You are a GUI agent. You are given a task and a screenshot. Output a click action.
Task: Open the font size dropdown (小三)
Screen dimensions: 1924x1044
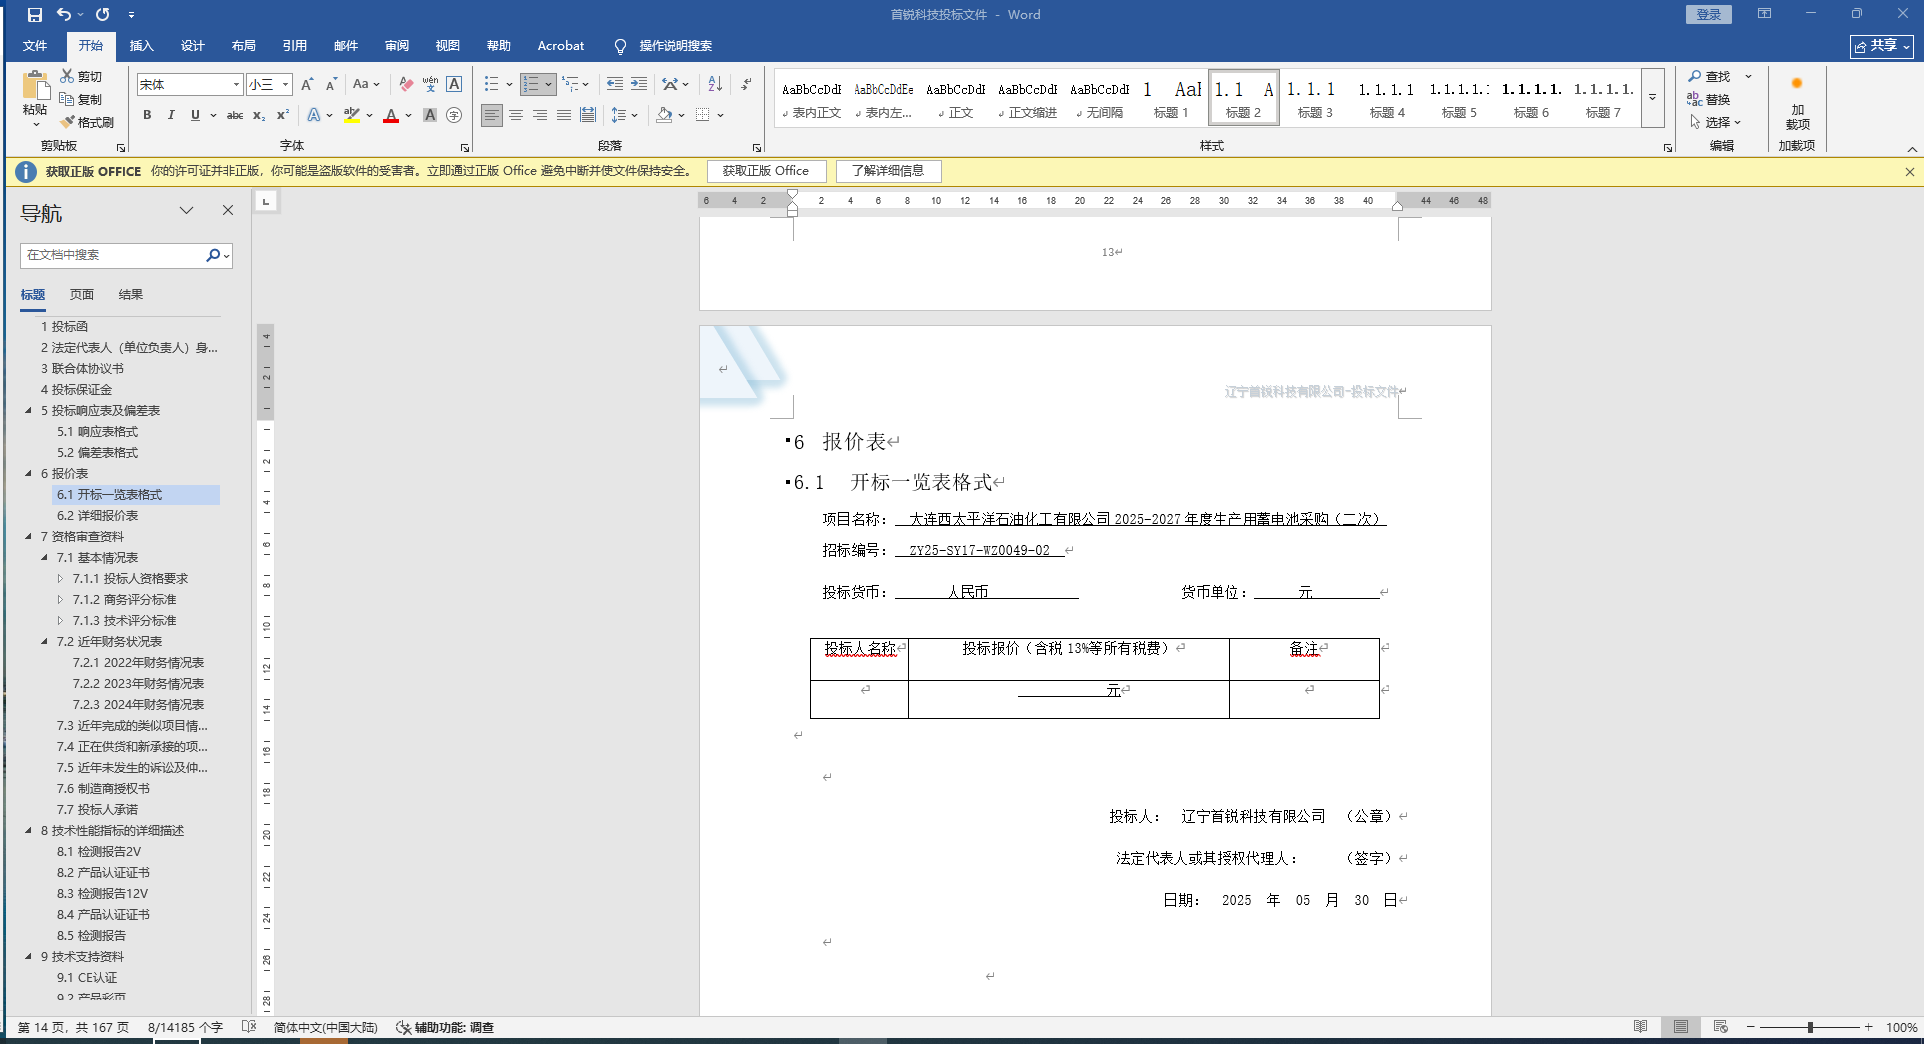tap(285, 85)
